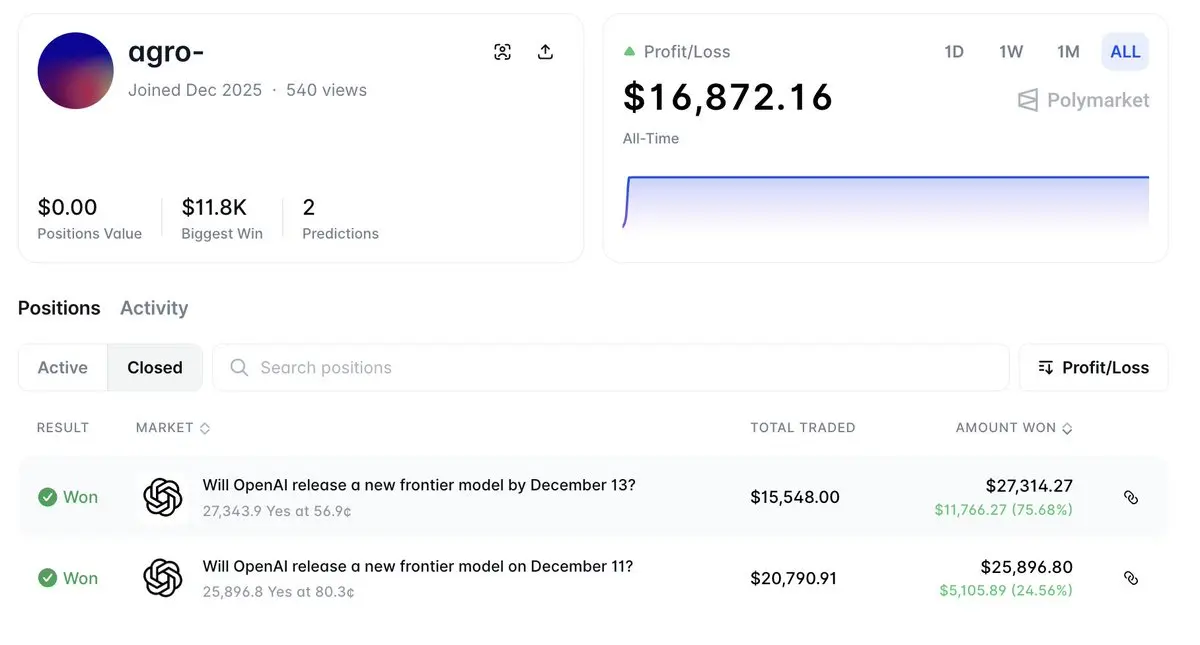Screen dimensions: 1200x645
Task: Copy link for December 13 market position
Action: click(1131, 497)
